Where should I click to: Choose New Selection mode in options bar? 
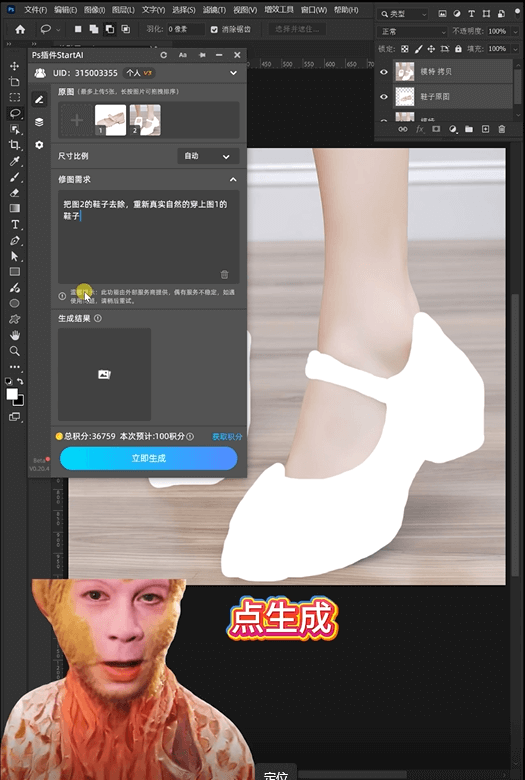point(78,29)
